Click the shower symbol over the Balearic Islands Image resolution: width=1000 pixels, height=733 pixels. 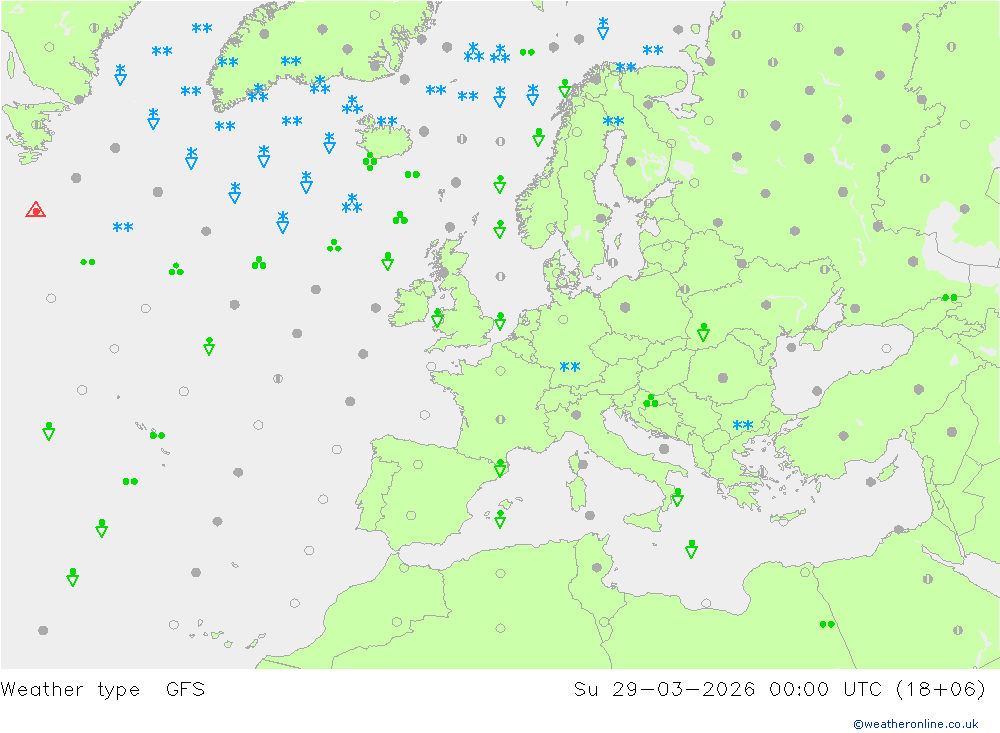[500, 519]
